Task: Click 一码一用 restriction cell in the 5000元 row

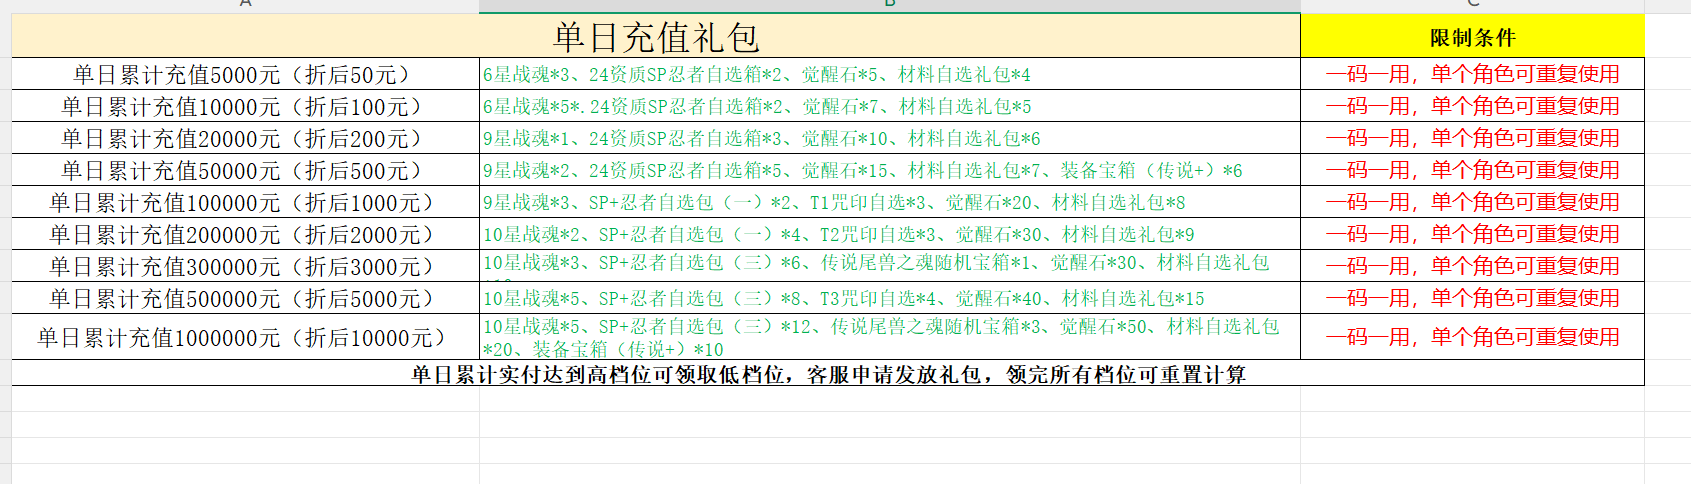Action: pyautogui.click(x=1472, y=75)
